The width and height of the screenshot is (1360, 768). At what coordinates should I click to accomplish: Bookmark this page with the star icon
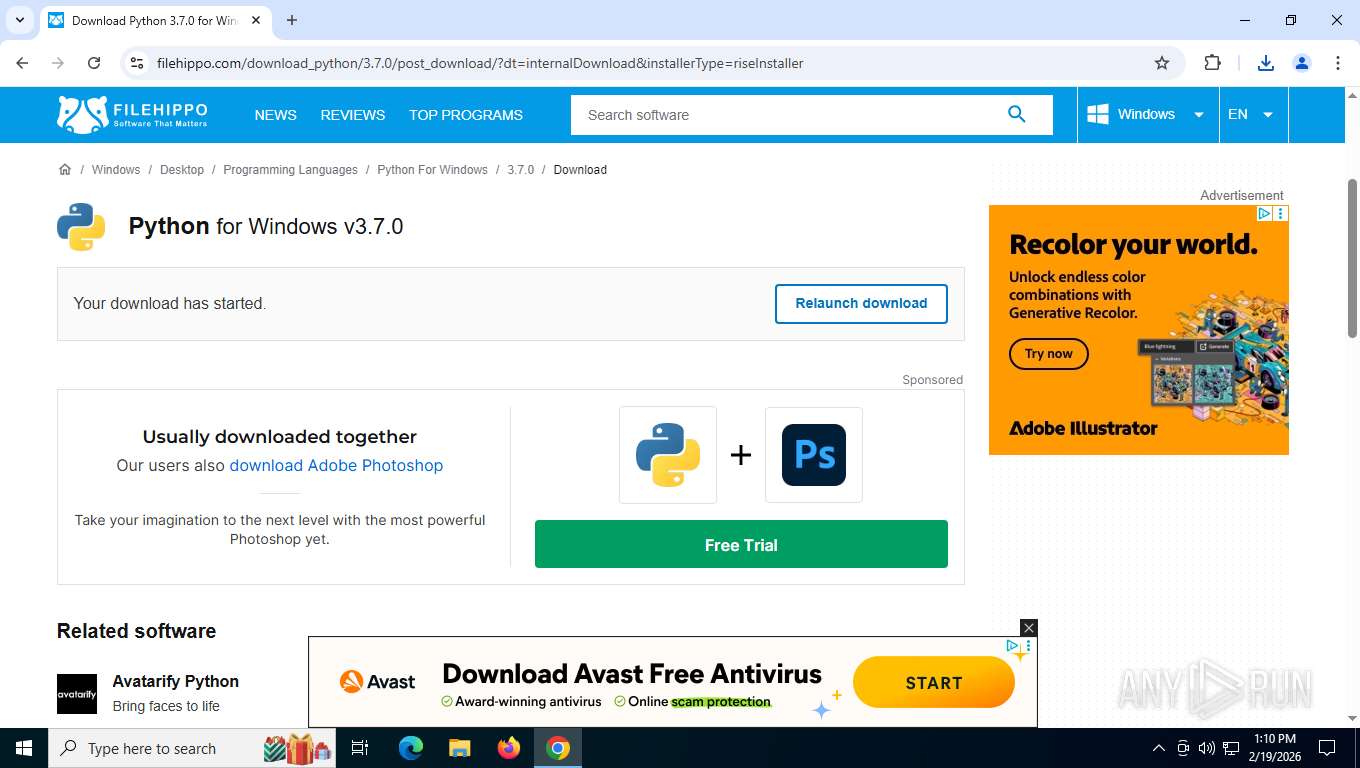tap(1162, 63)
